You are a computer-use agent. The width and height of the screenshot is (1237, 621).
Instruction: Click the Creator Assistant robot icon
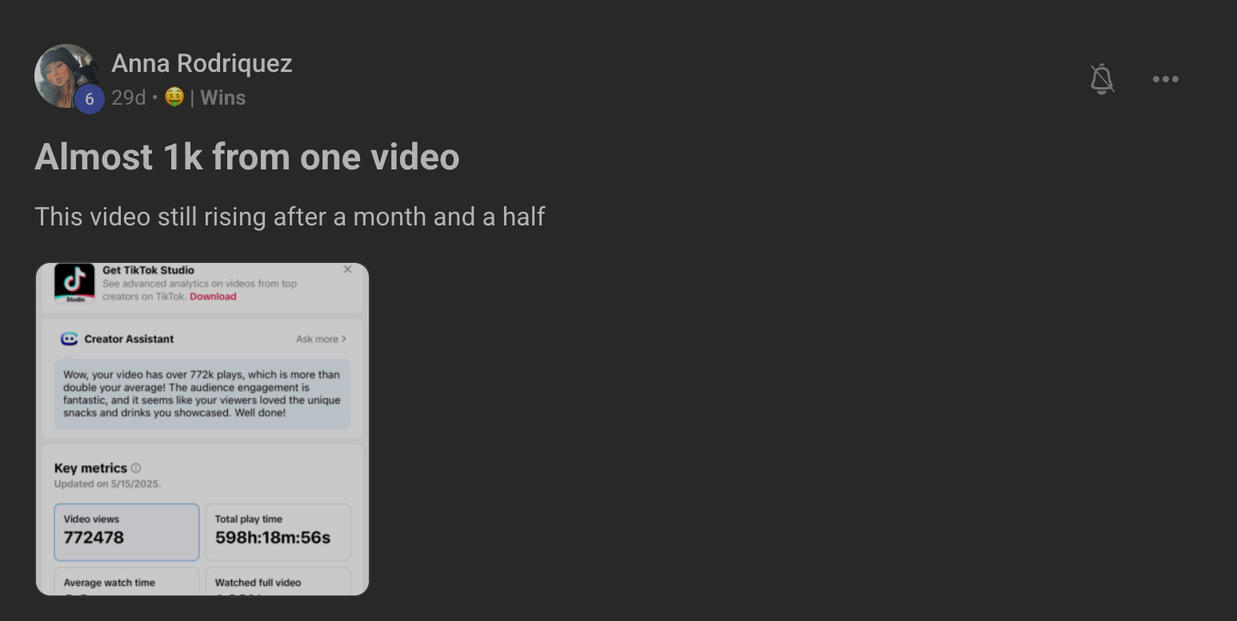coord(69,339)
